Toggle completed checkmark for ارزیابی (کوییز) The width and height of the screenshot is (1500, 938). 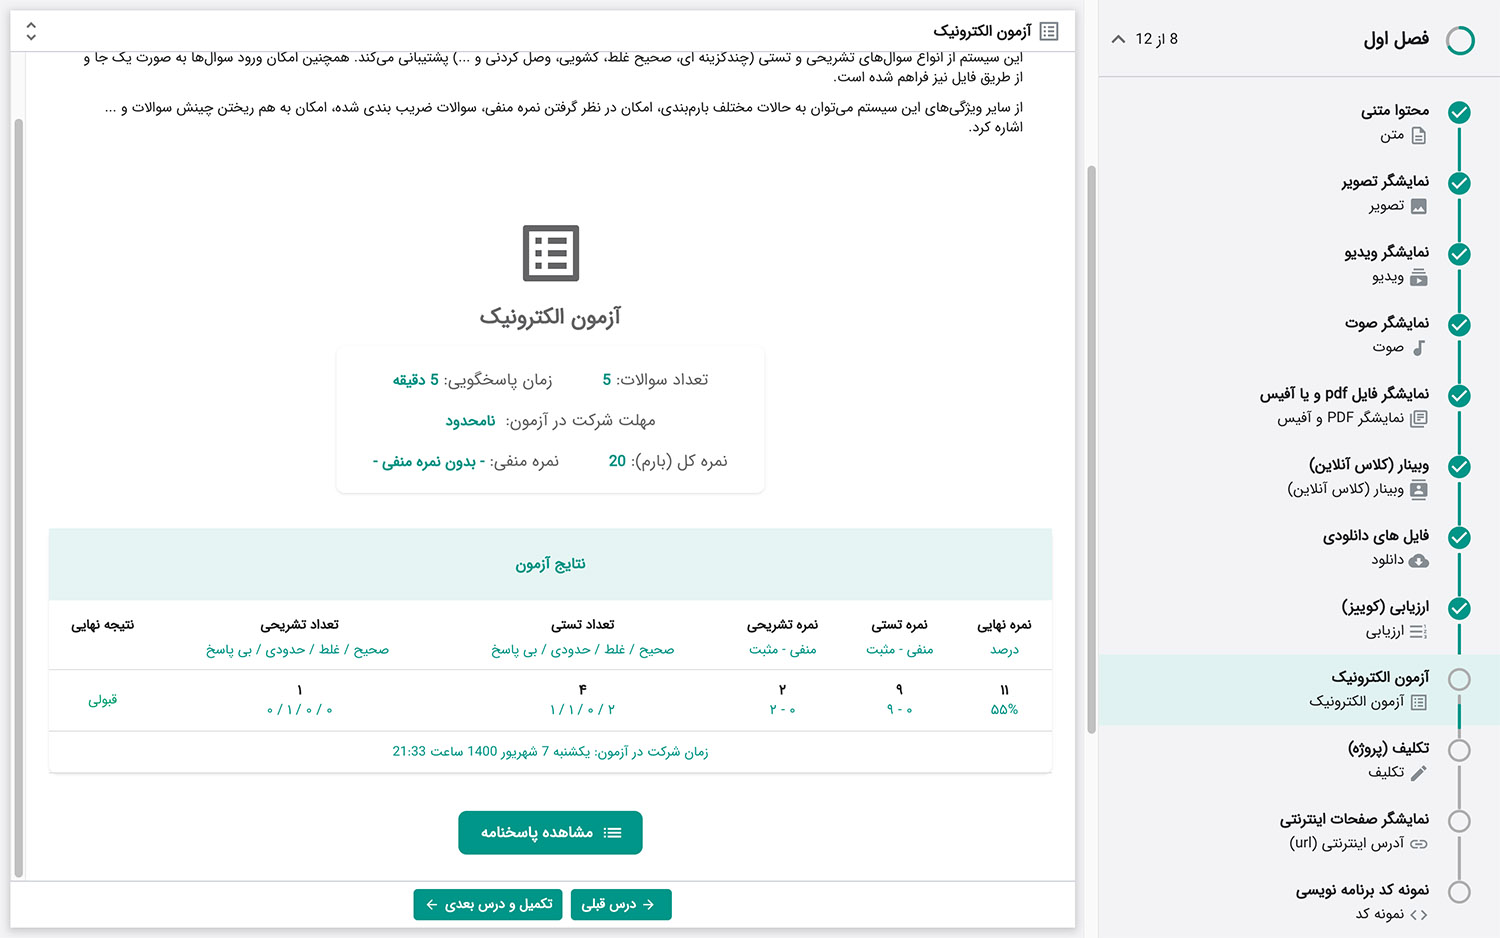pos(1459,608)
